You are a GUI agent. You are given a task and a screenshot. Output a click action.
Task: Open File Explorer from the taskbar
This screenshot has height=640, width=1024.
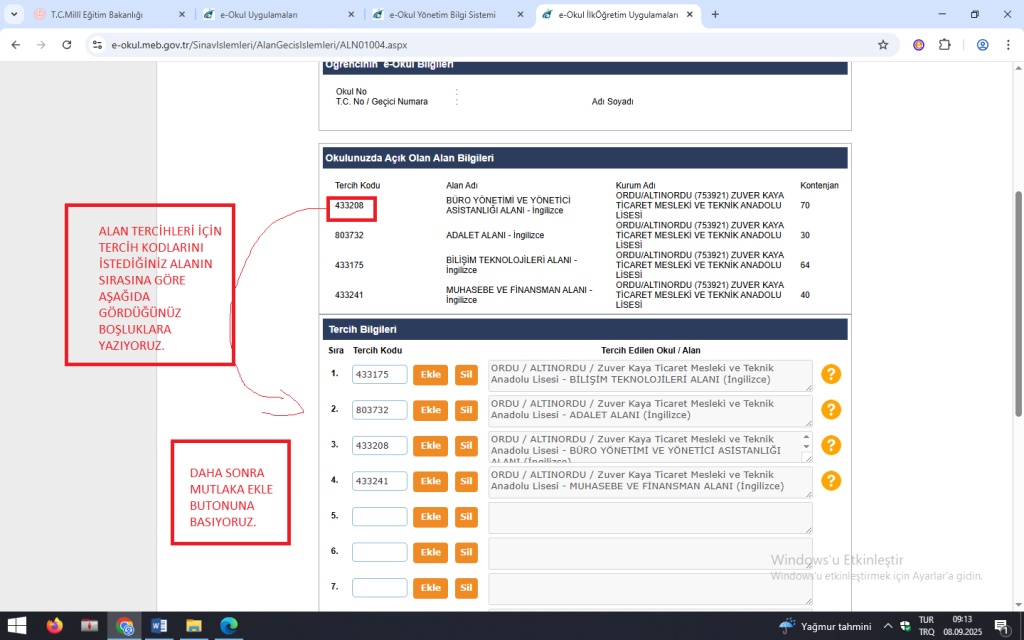click(x=194, y=626)
